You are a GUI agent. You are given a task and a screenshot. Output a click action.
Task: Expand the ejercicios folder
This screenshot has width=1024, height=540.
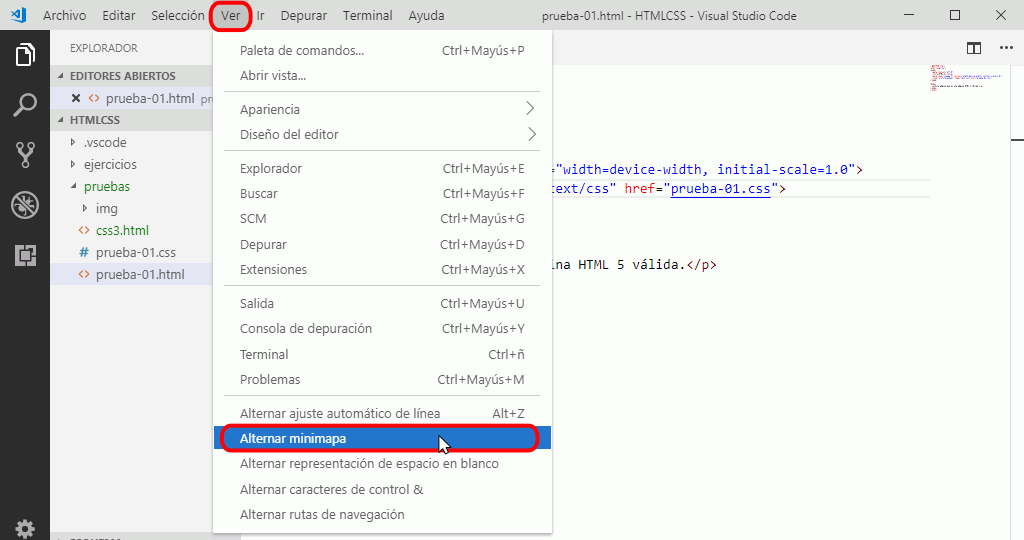[x=72, y=164]
